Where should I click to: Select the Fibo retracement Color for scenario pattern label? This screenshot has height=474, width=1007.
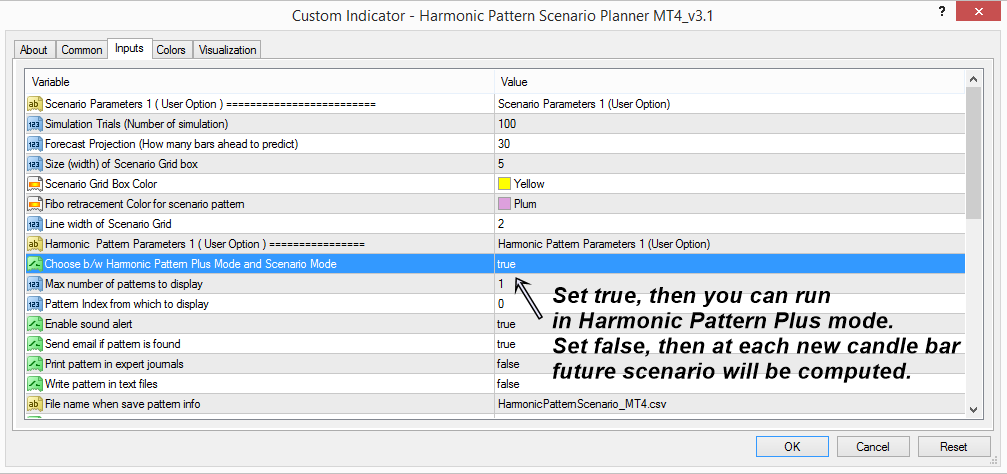click(144, 204)
